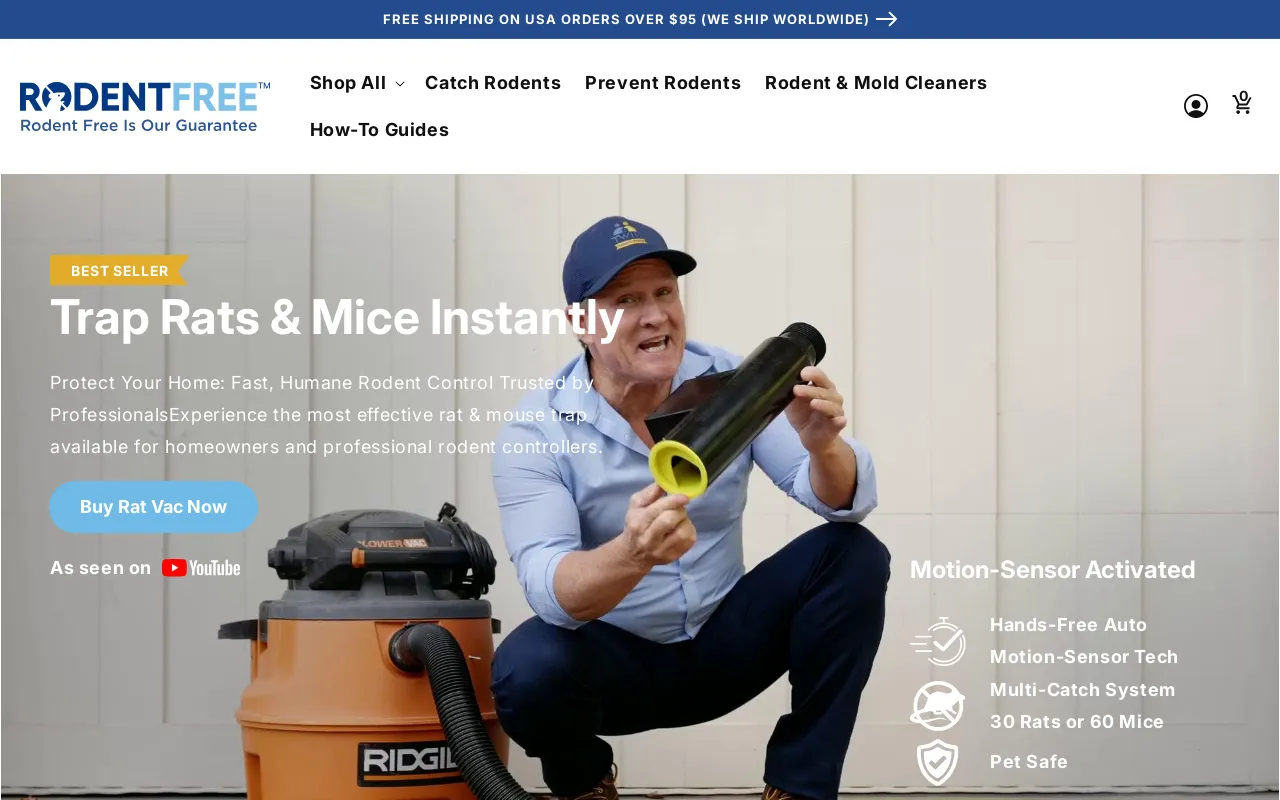Click the multi-catch rodent icon
1280x800 pixels.
tap(938, 706)
